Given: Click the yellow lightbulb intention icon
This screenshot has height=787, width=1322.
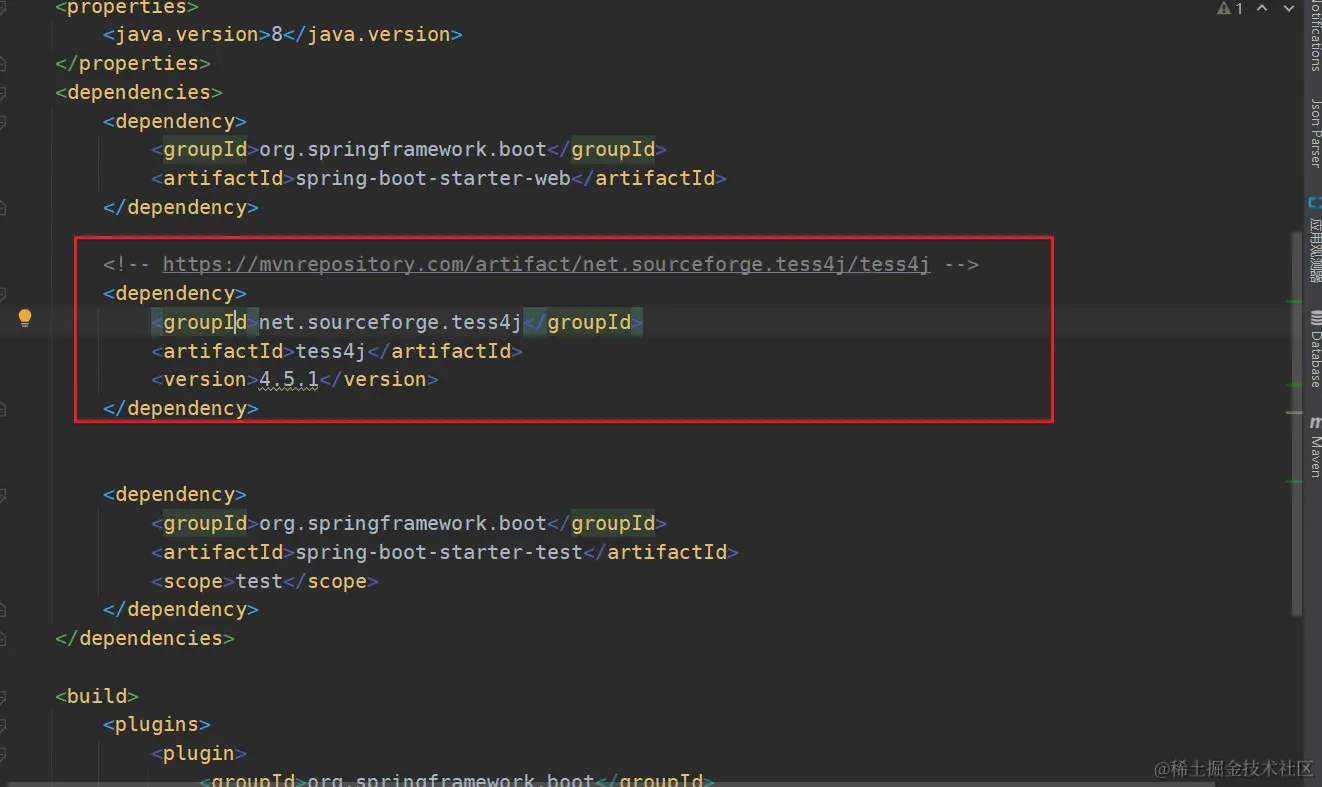Looking at the screenshot, I should coord(25,318).
